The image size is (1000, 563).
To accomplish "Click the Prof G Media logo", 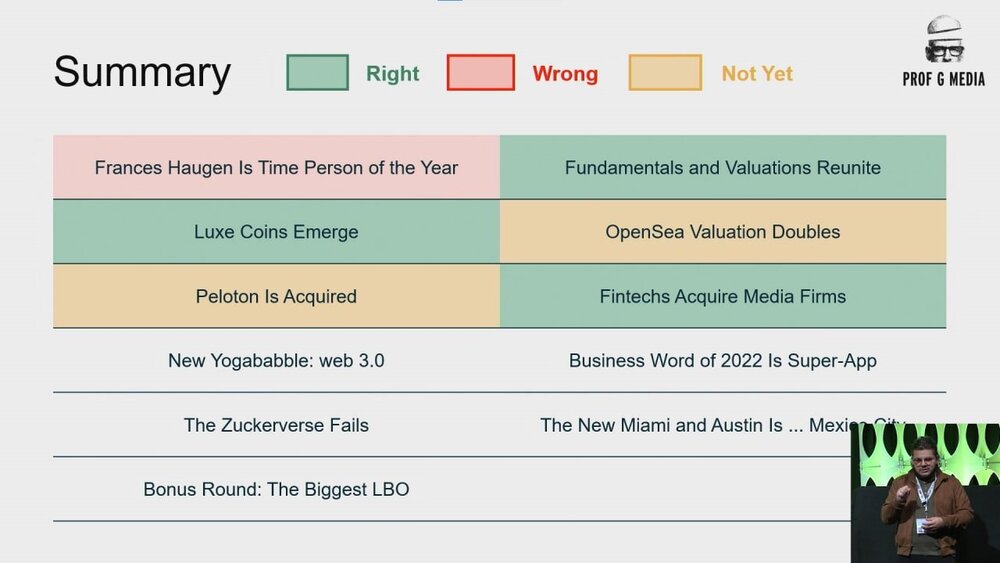I will (942, 52).
